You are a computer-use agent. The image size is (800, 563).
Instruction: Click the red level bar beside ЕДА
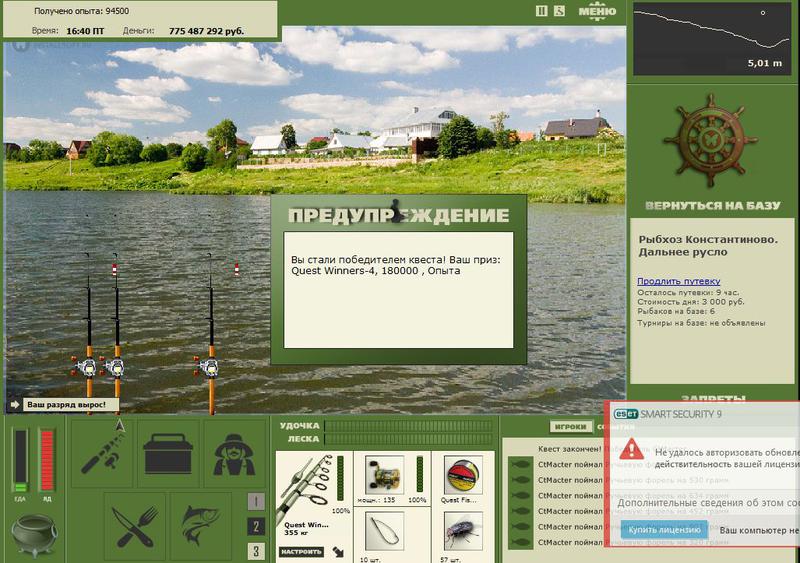[x=47, y=460]
